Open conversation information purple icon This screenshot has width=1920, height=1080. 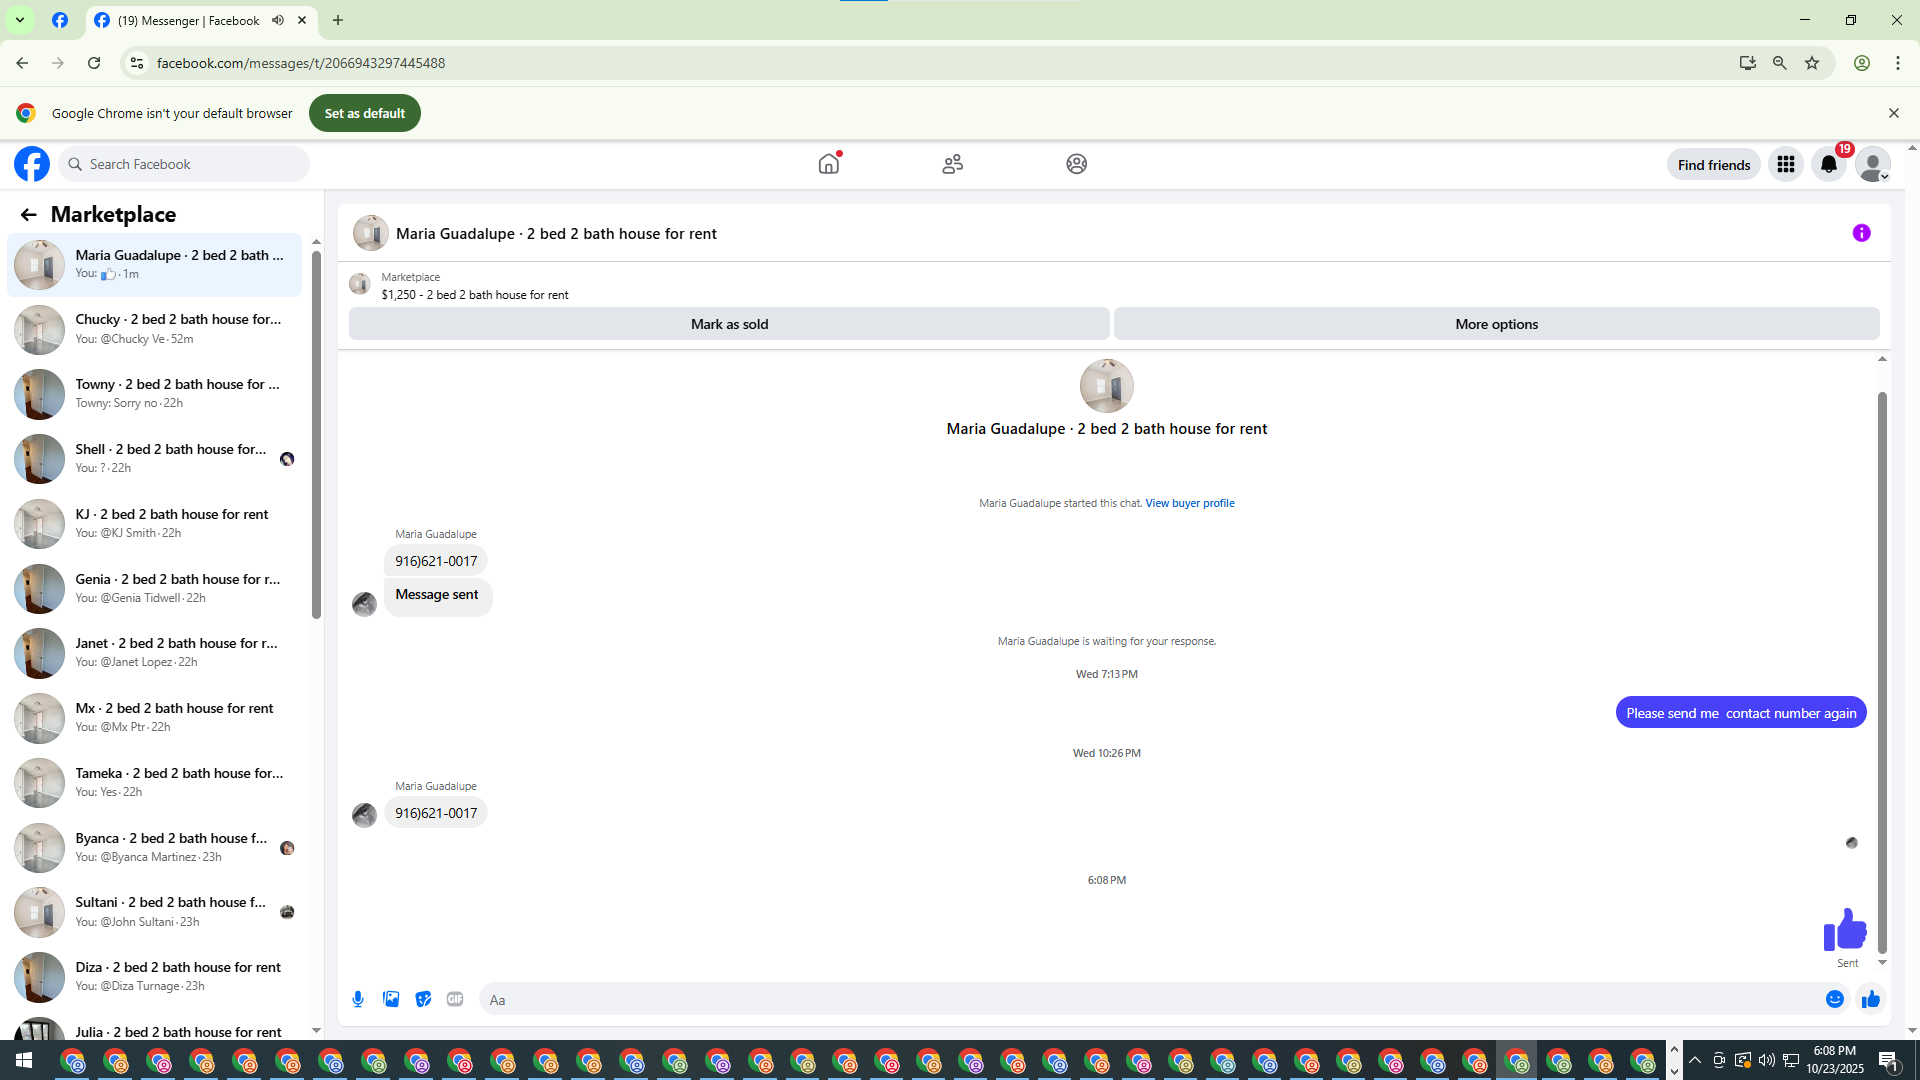[x=1861, y=233]
